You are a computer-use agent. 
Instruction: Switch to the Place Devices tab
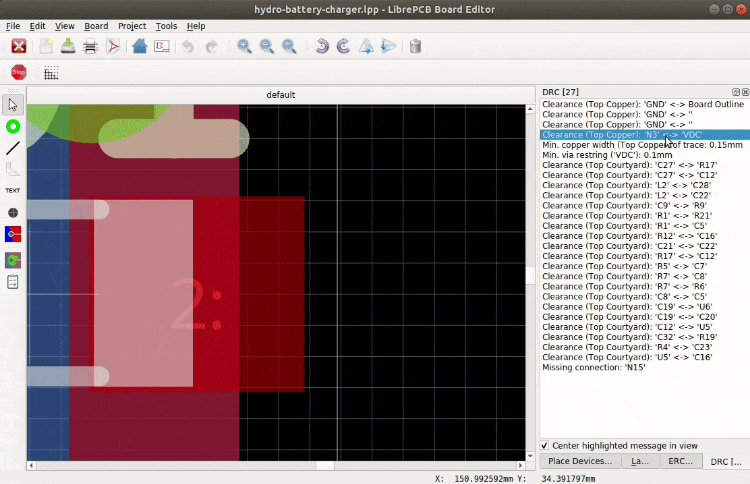[x=579, y=461]
